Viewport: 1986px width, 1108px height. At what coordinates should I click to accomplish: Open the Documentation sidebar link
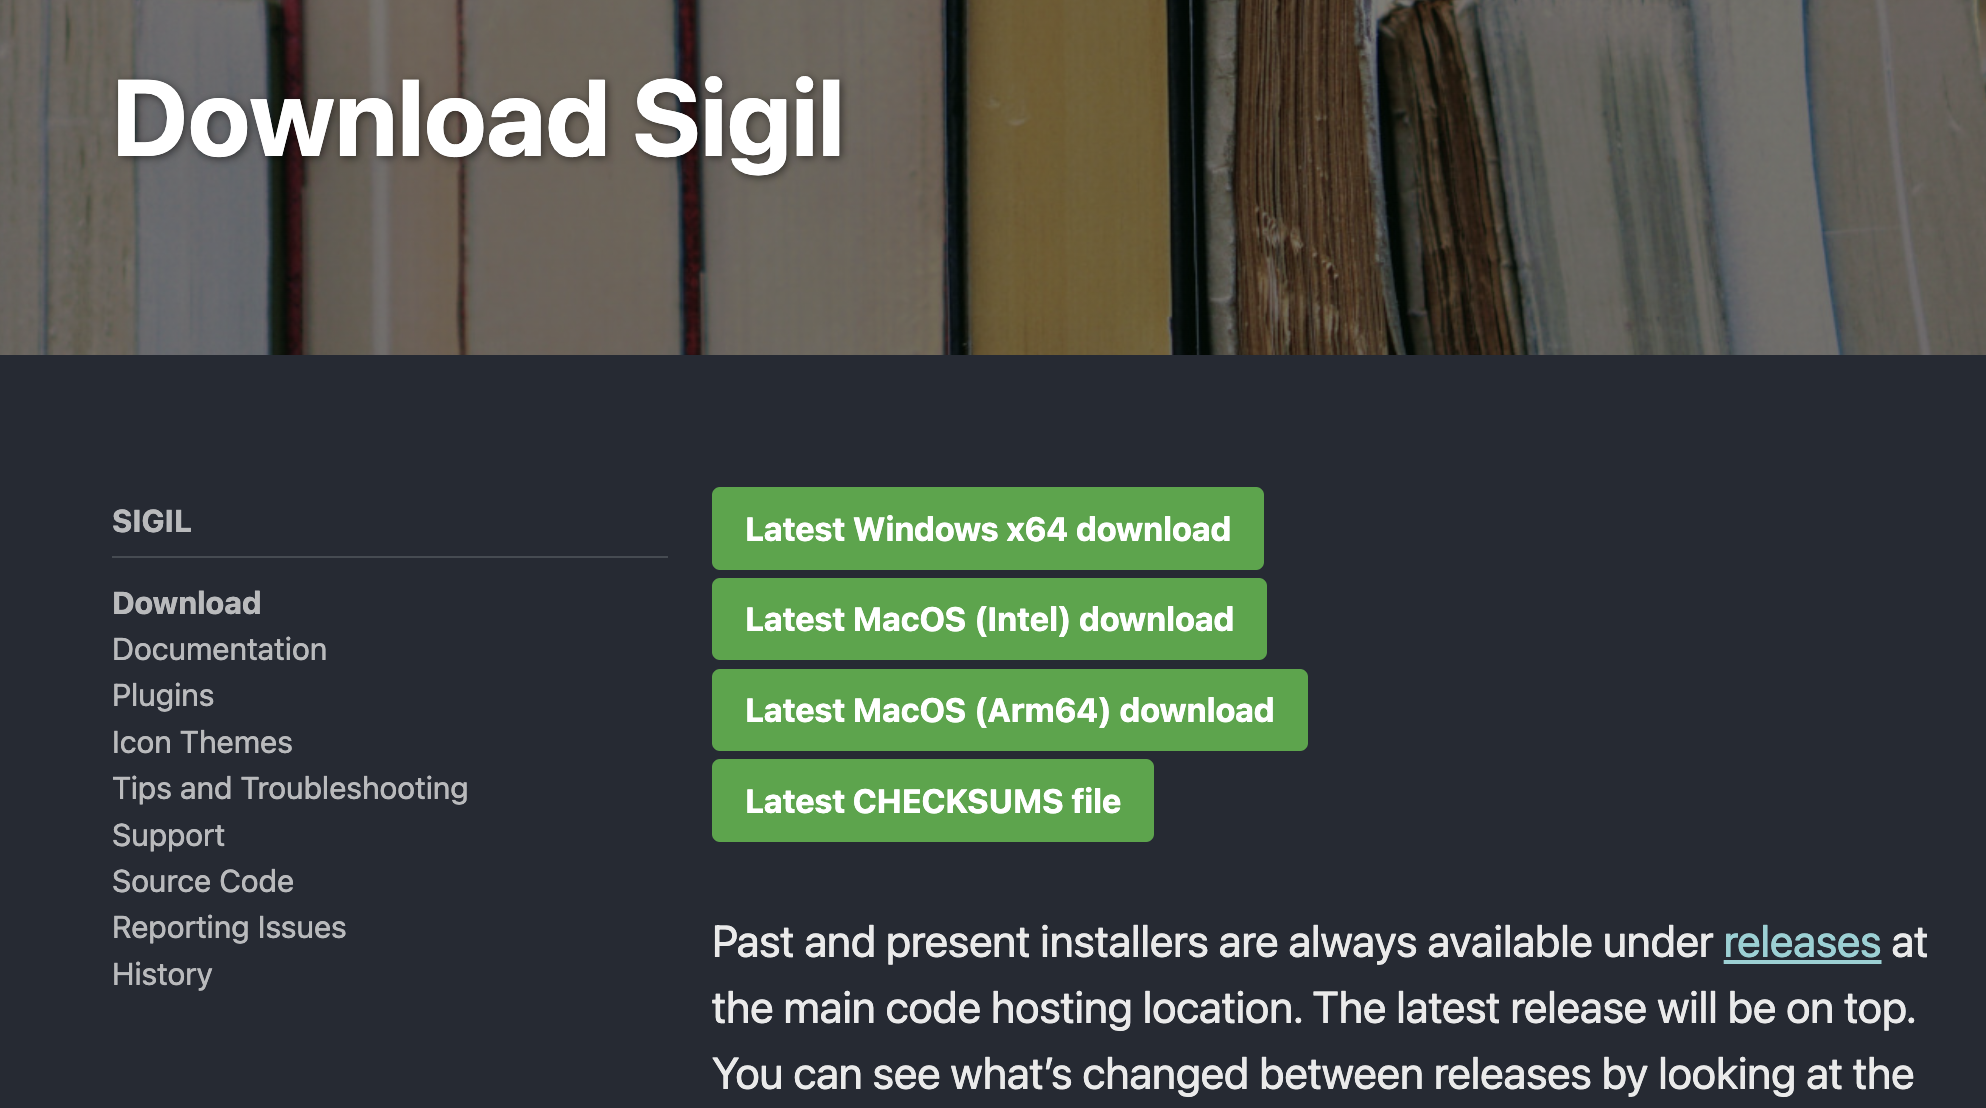pyautogui.click(x=219, y=649)
